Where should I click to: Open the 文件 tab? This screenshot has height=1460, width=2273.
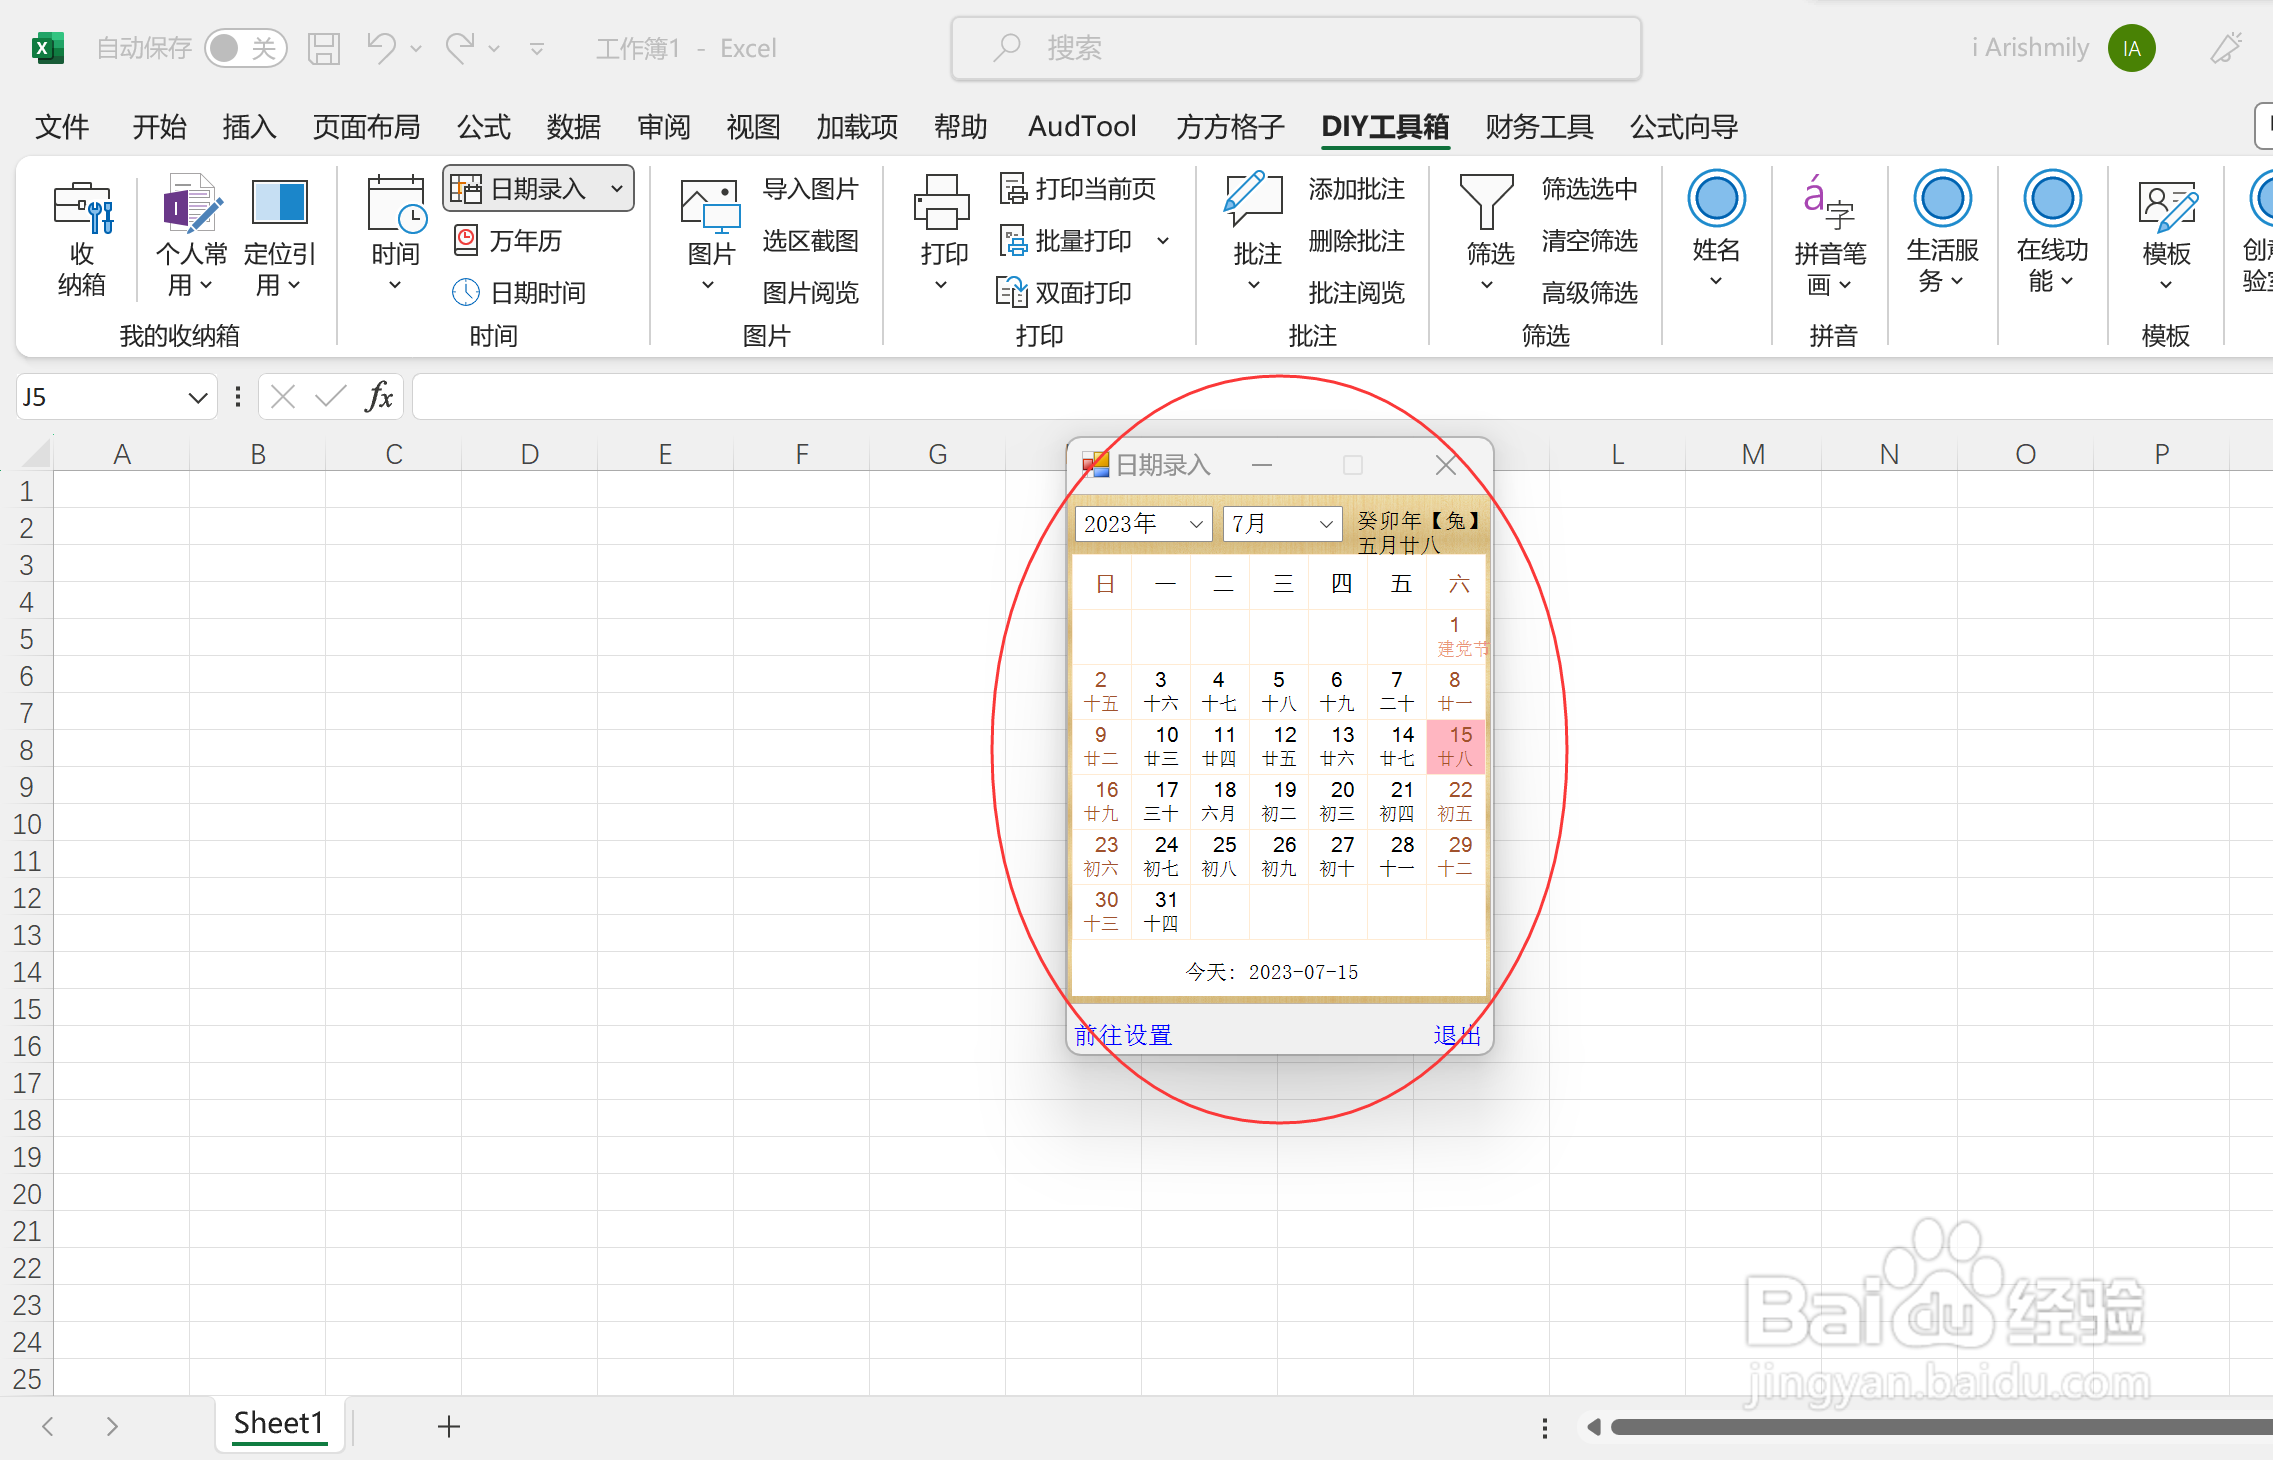62,127
